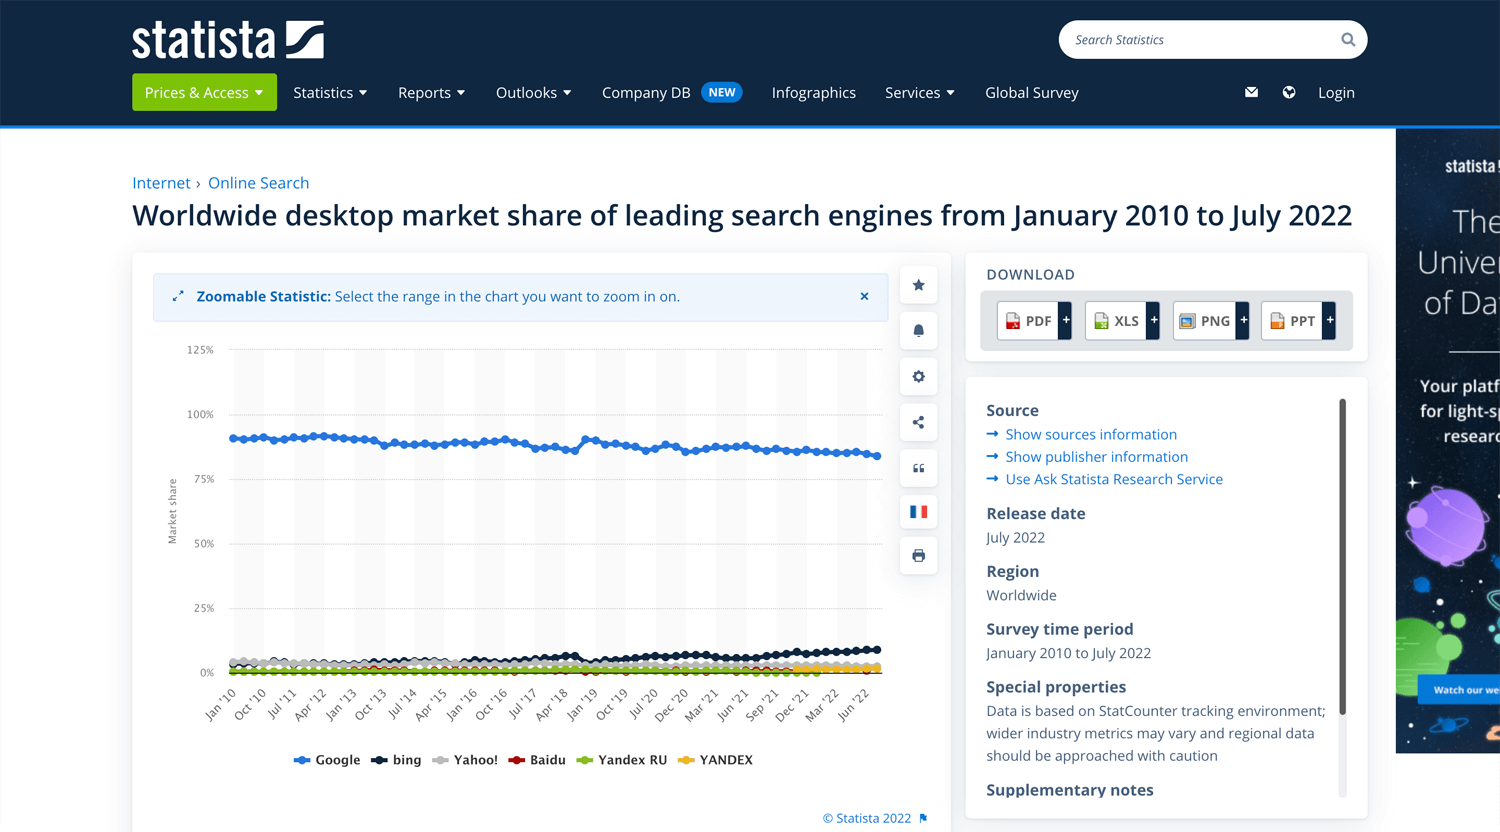Expand the Outlooks menu
The image size is (1500, 832).
pos(533,92)
